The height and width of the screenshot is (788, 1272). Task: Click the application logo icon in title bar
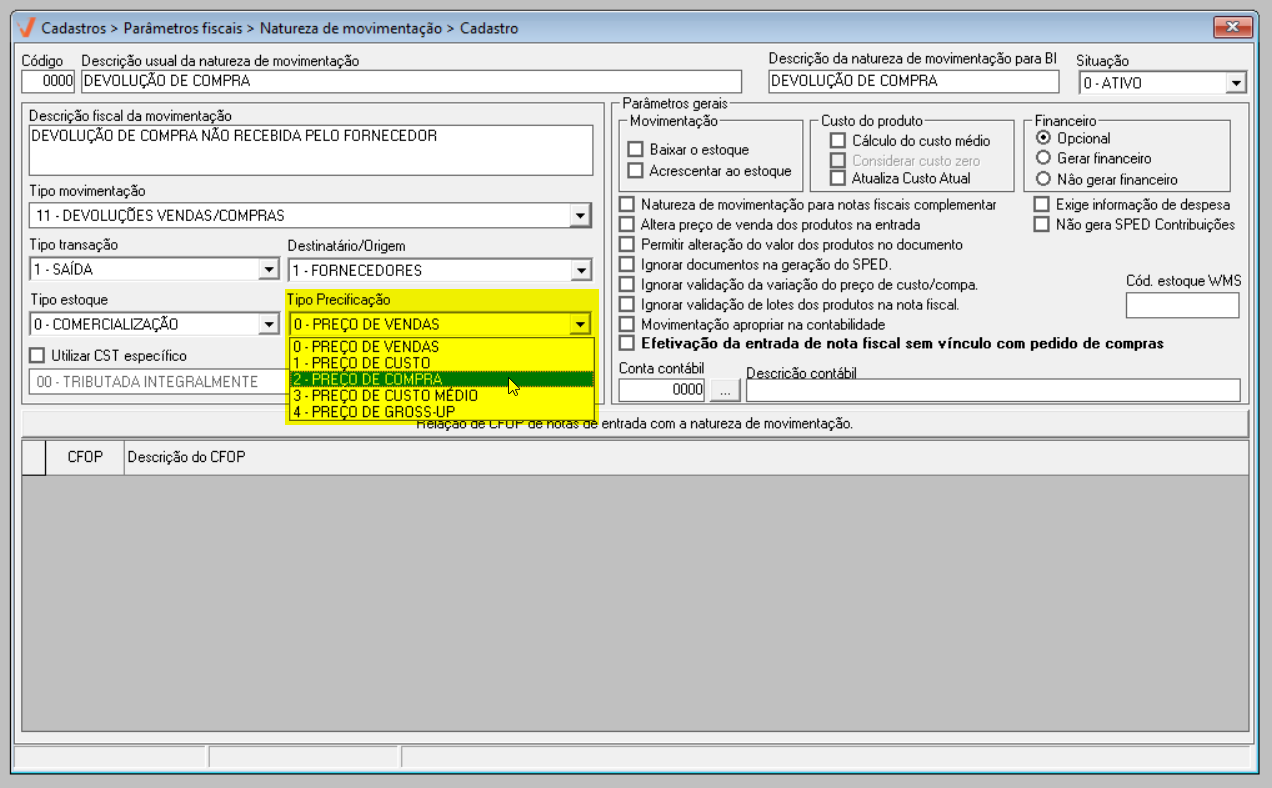pyautogui.click(x=27, y=28)
